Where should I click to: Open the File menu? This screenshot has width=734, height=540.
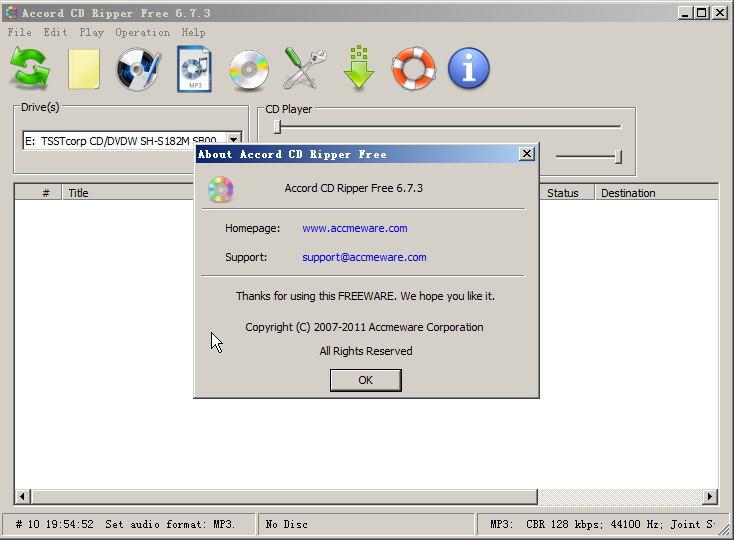pos(19,32)
